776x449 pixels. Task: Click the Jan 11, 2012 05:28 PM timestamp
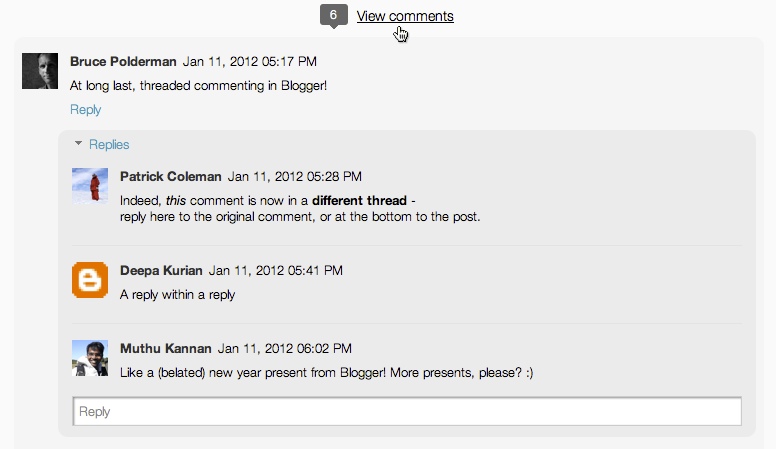coord(295,177)
